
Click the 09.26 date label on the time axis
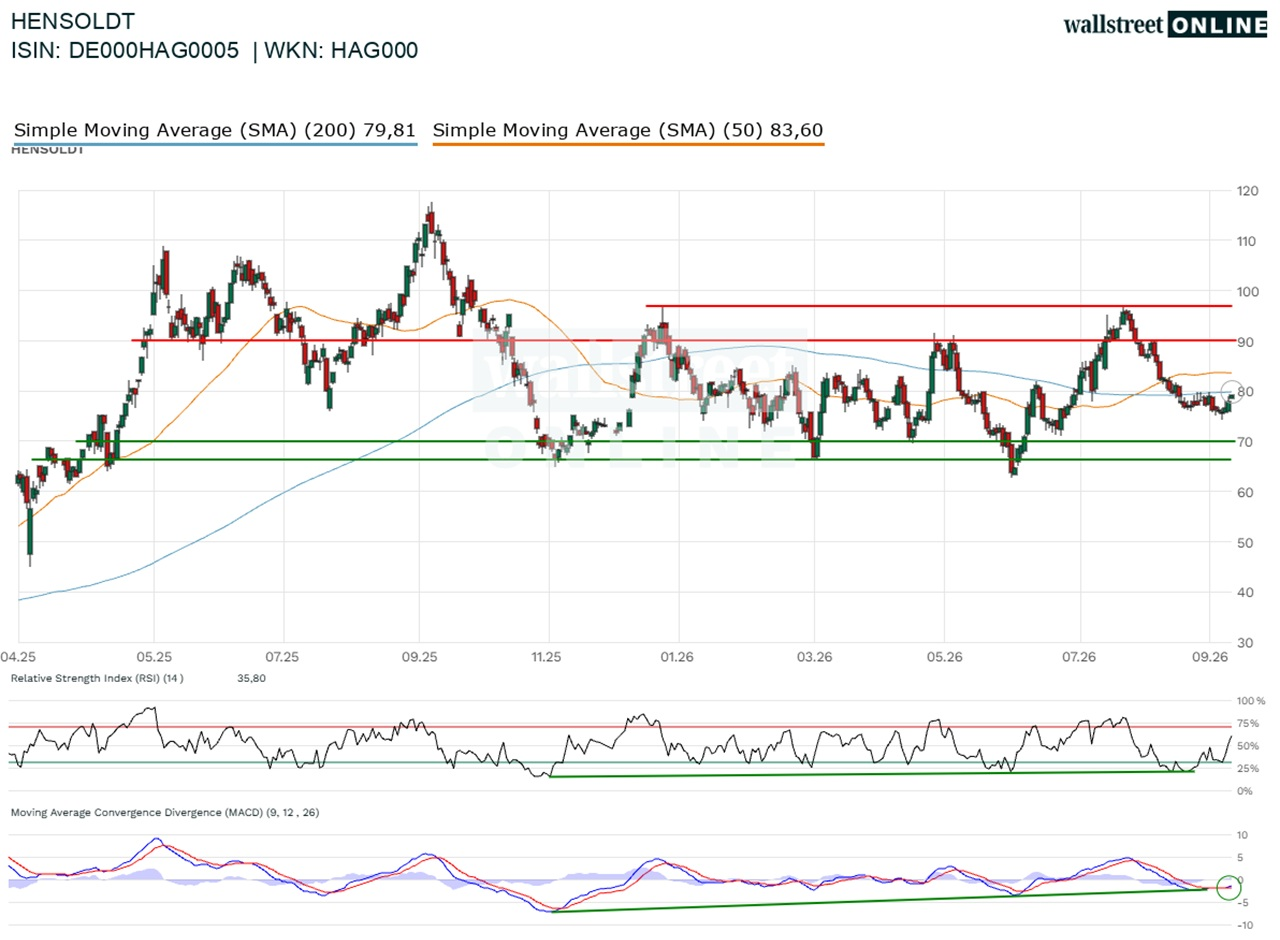coord(1209,657)
